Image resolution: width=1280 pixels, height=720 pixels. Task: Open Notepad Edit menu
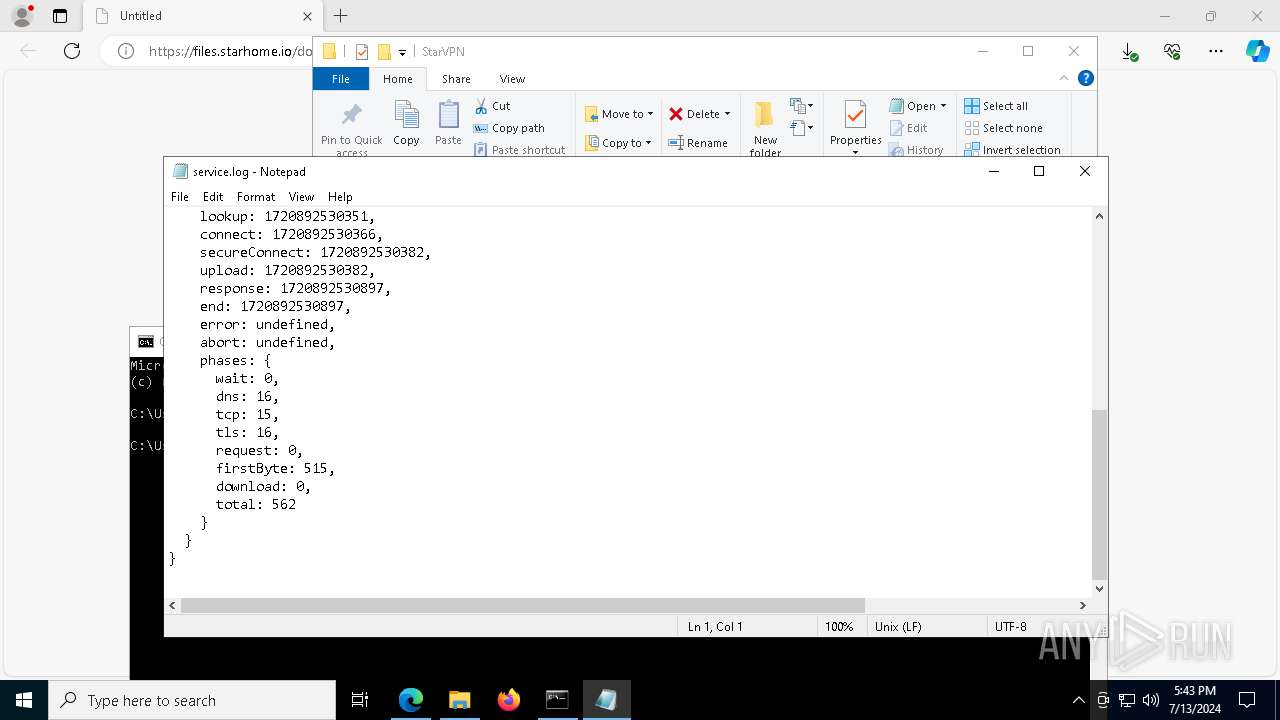(213, 197)
